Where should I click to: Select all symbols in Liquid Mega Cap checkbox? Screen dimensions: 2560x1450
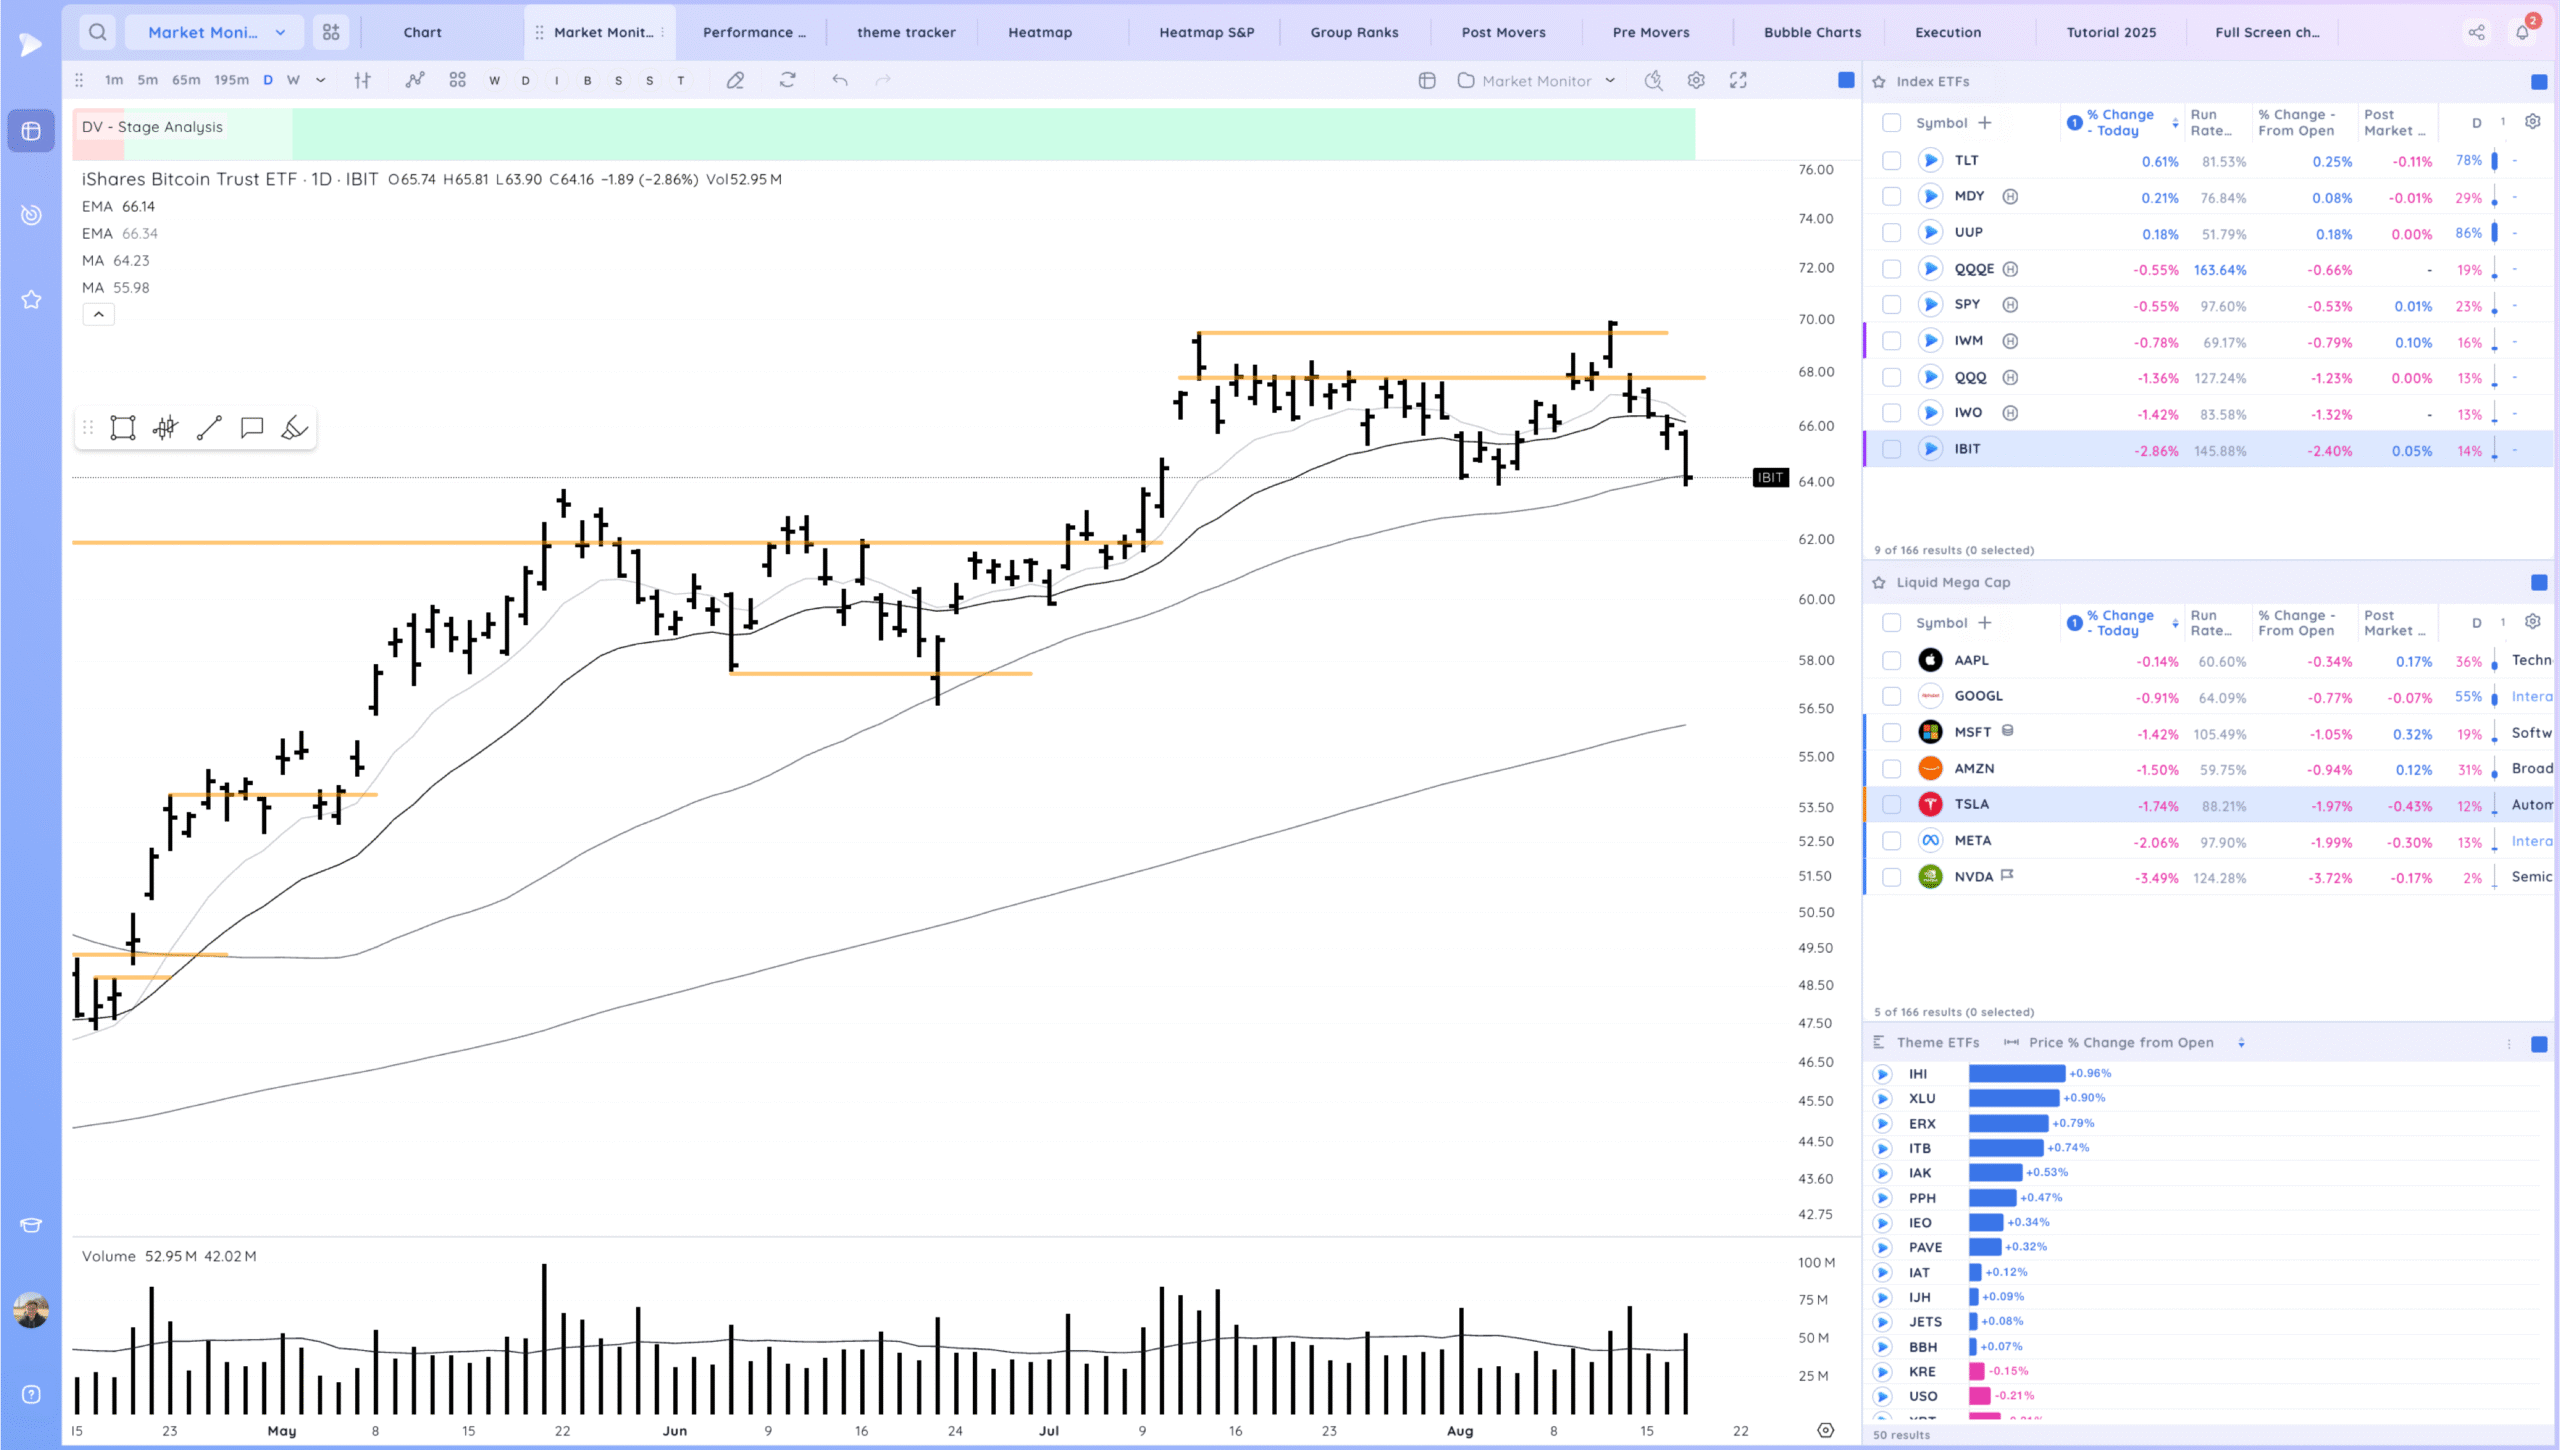tap(1891, 623)
